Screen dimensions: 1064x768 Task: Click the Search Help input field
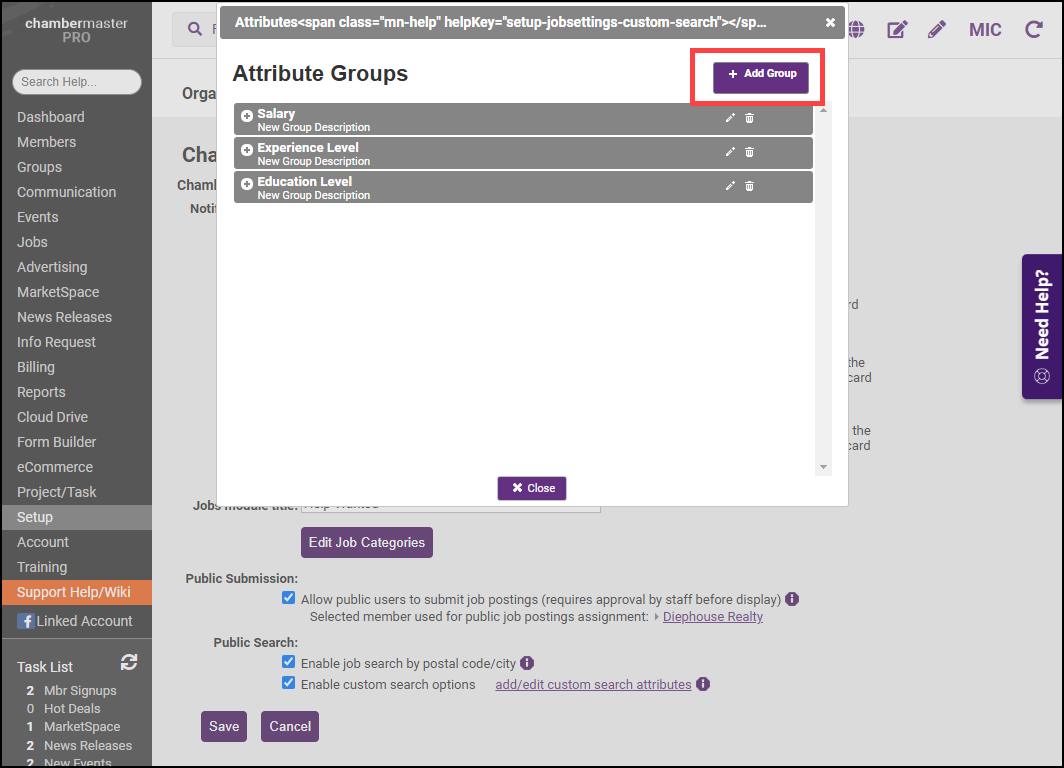[76, 82]
